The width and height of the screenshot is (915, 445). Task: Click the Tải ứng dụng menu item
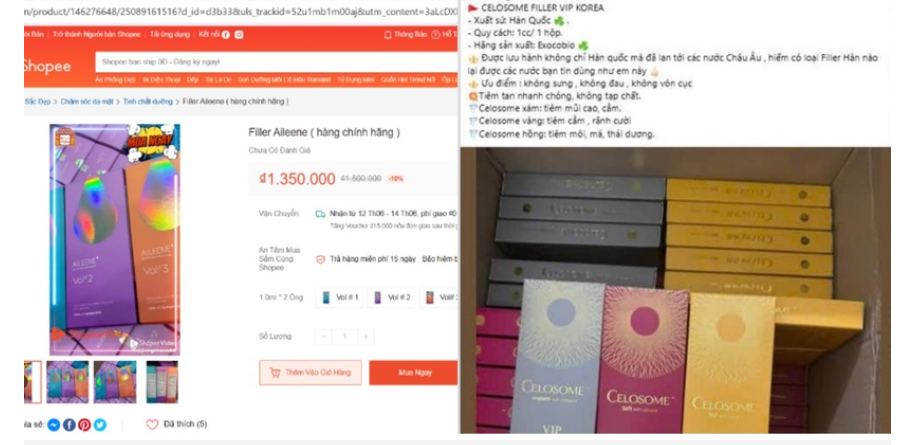pos(170,34)
